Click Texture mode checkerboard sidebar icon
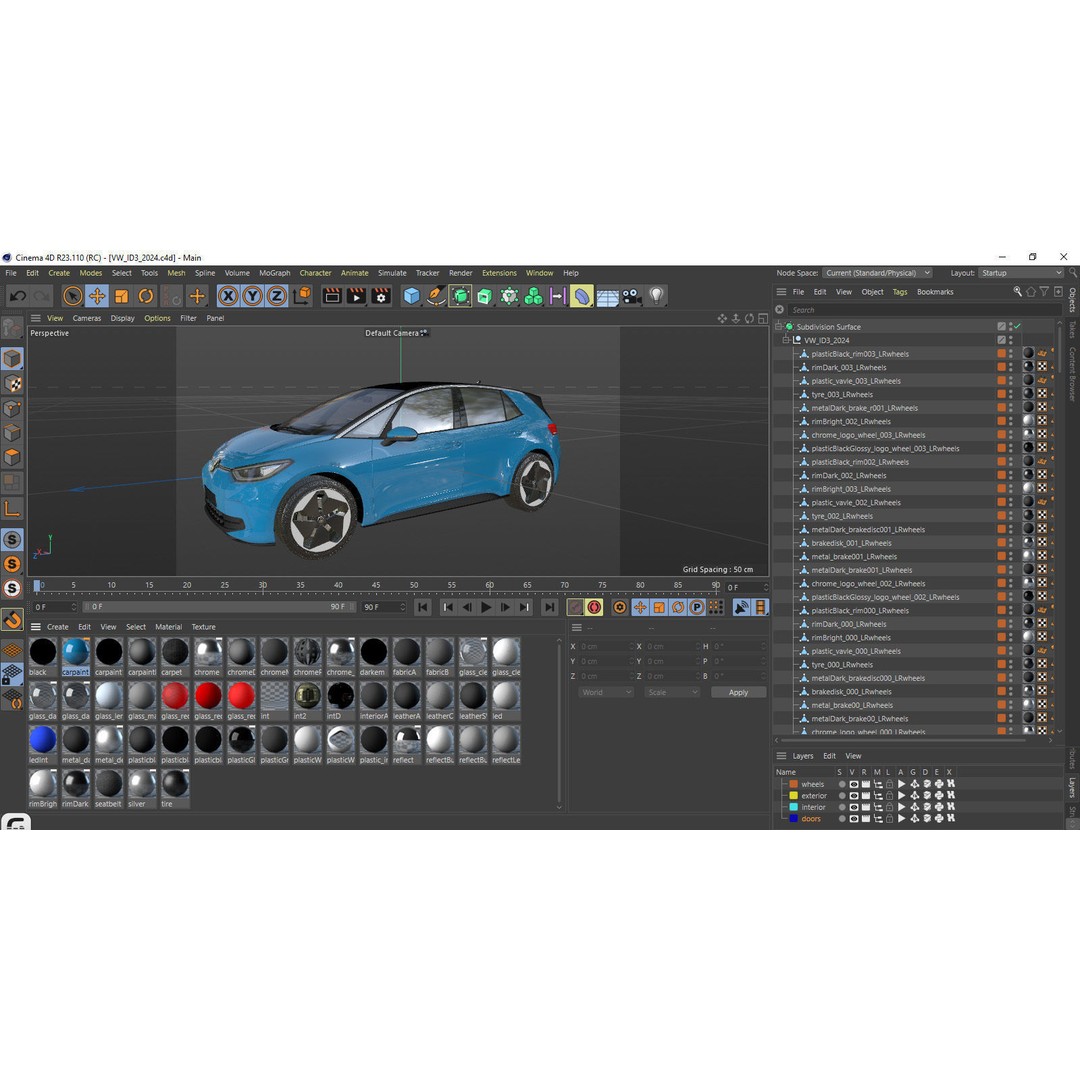The image size is (1080, 1080). (x=12, y=384)
